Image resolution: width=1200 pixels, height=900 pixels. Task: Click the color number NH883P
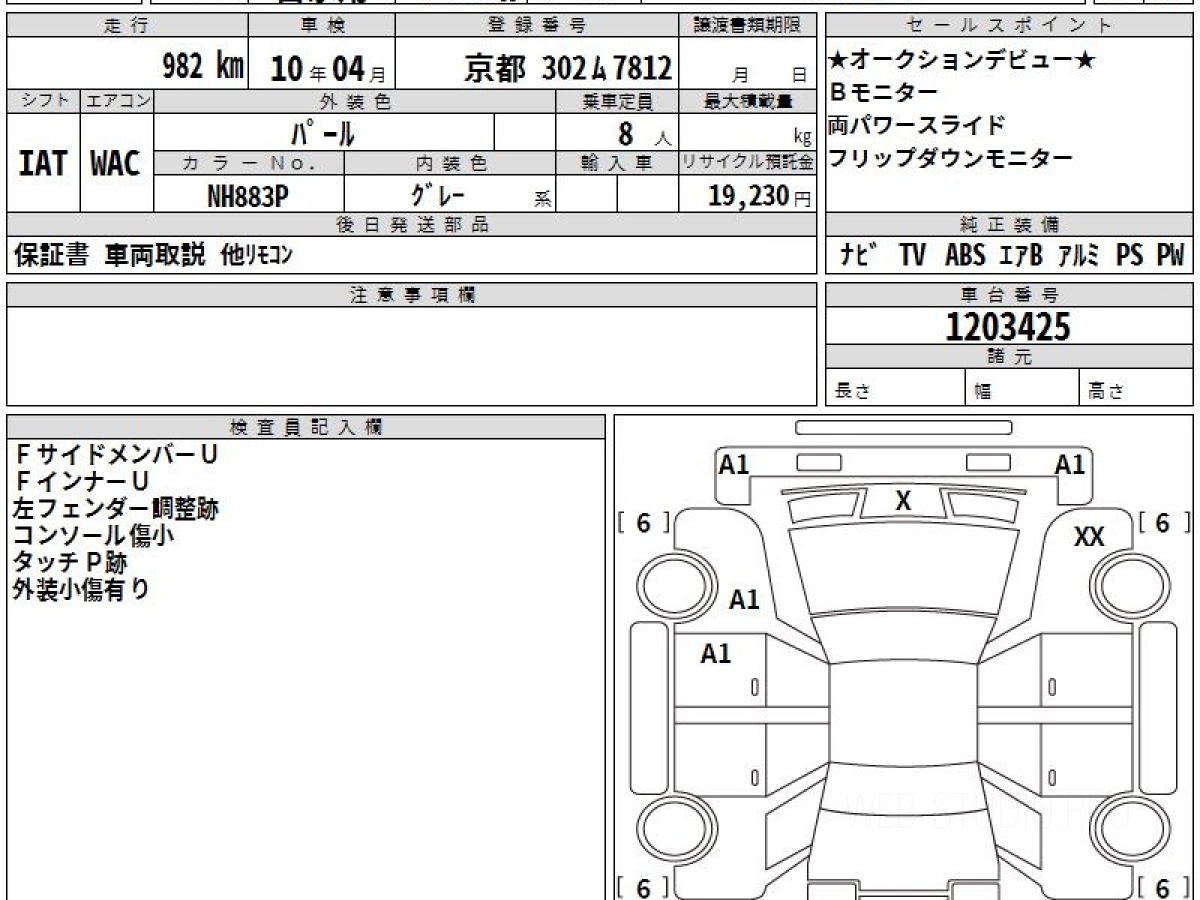click(x=248, y=196)
